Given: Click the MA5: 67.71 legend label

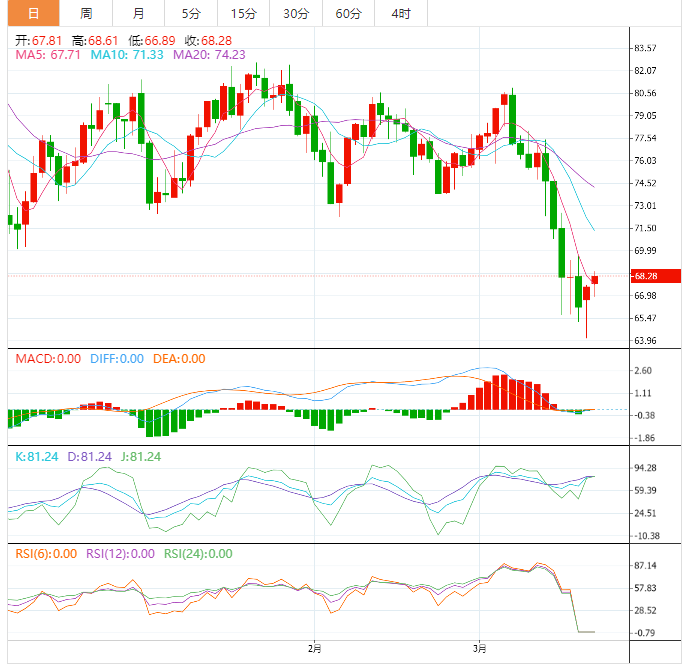Looking at the screenshot, I should 48,55.
